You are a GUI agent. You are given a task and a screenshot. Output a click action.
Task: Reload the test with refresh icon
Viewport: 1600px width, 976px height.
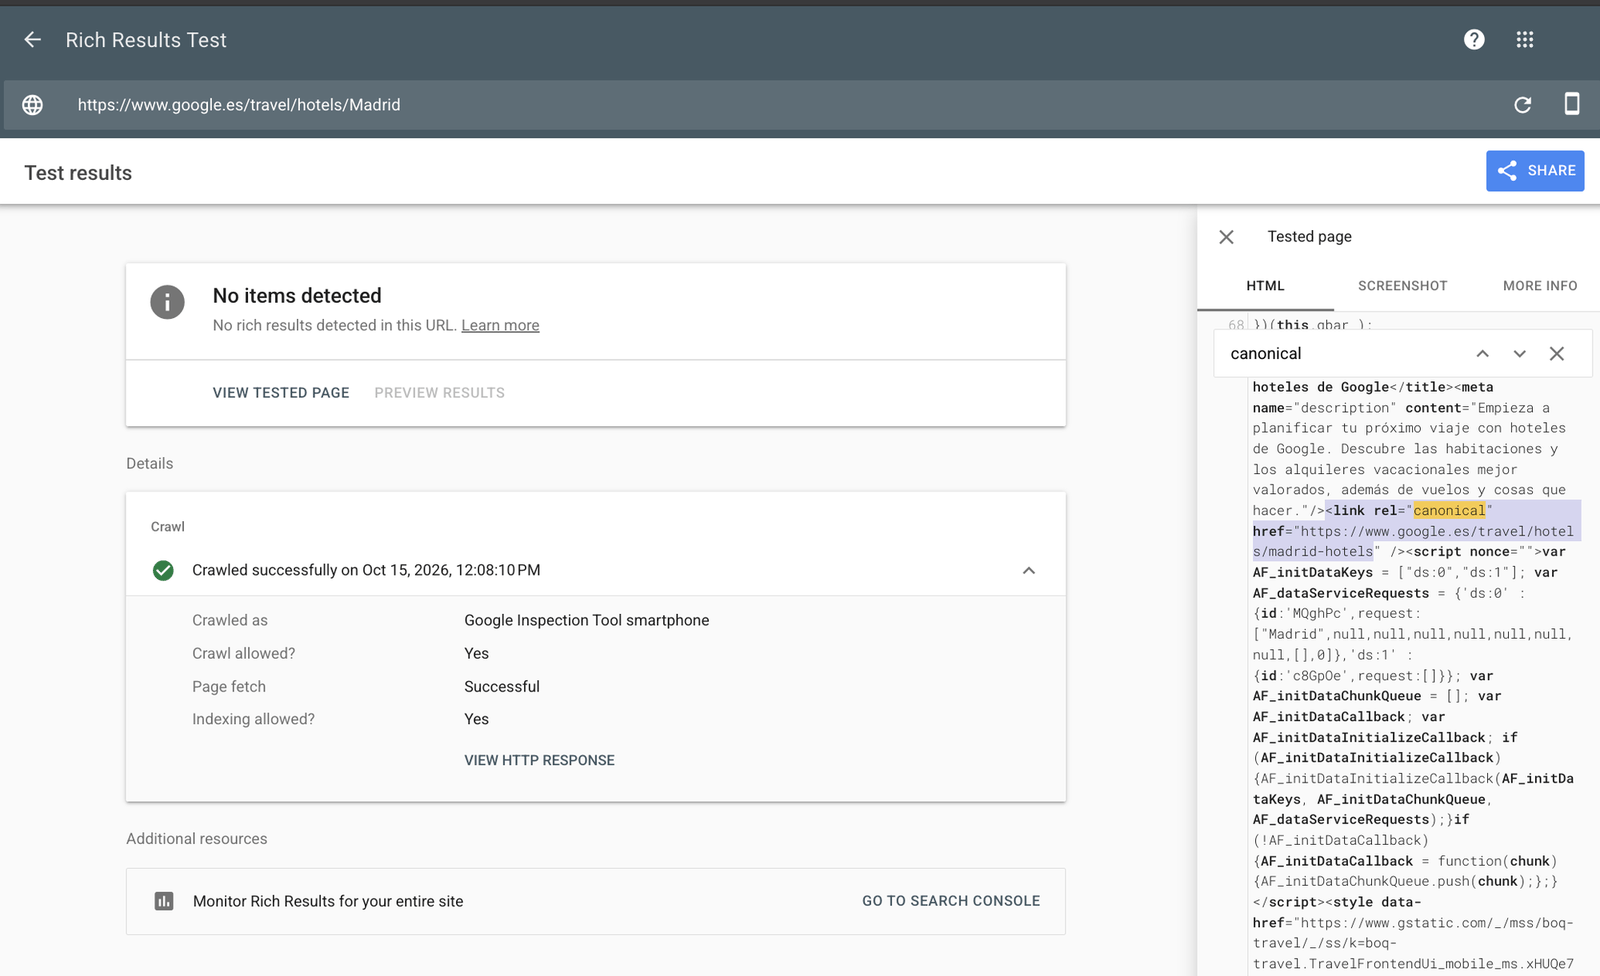[x=1522, y=105]
